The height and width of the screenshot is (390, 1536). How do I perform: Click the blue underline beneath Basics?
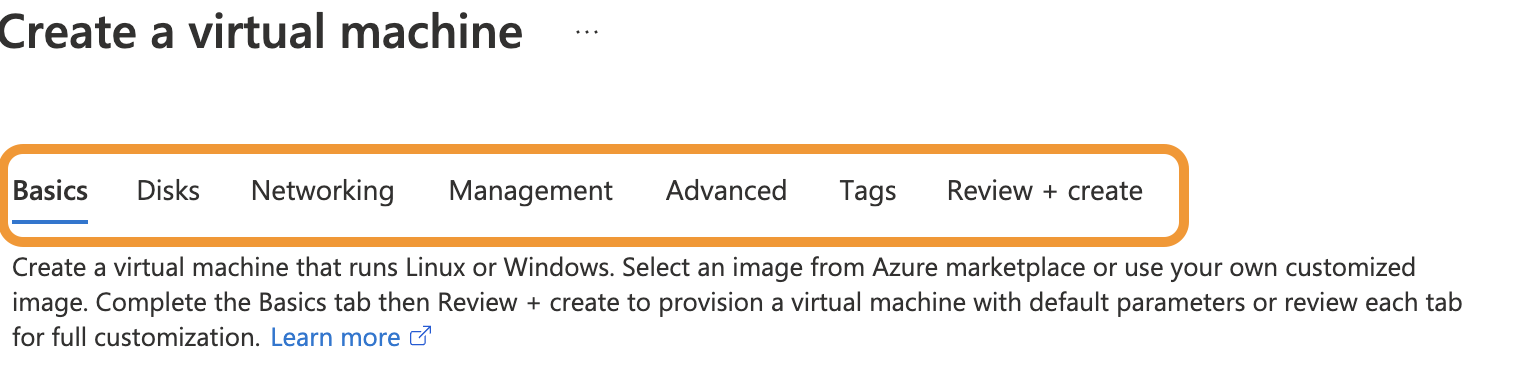click(x=50, y=221)
